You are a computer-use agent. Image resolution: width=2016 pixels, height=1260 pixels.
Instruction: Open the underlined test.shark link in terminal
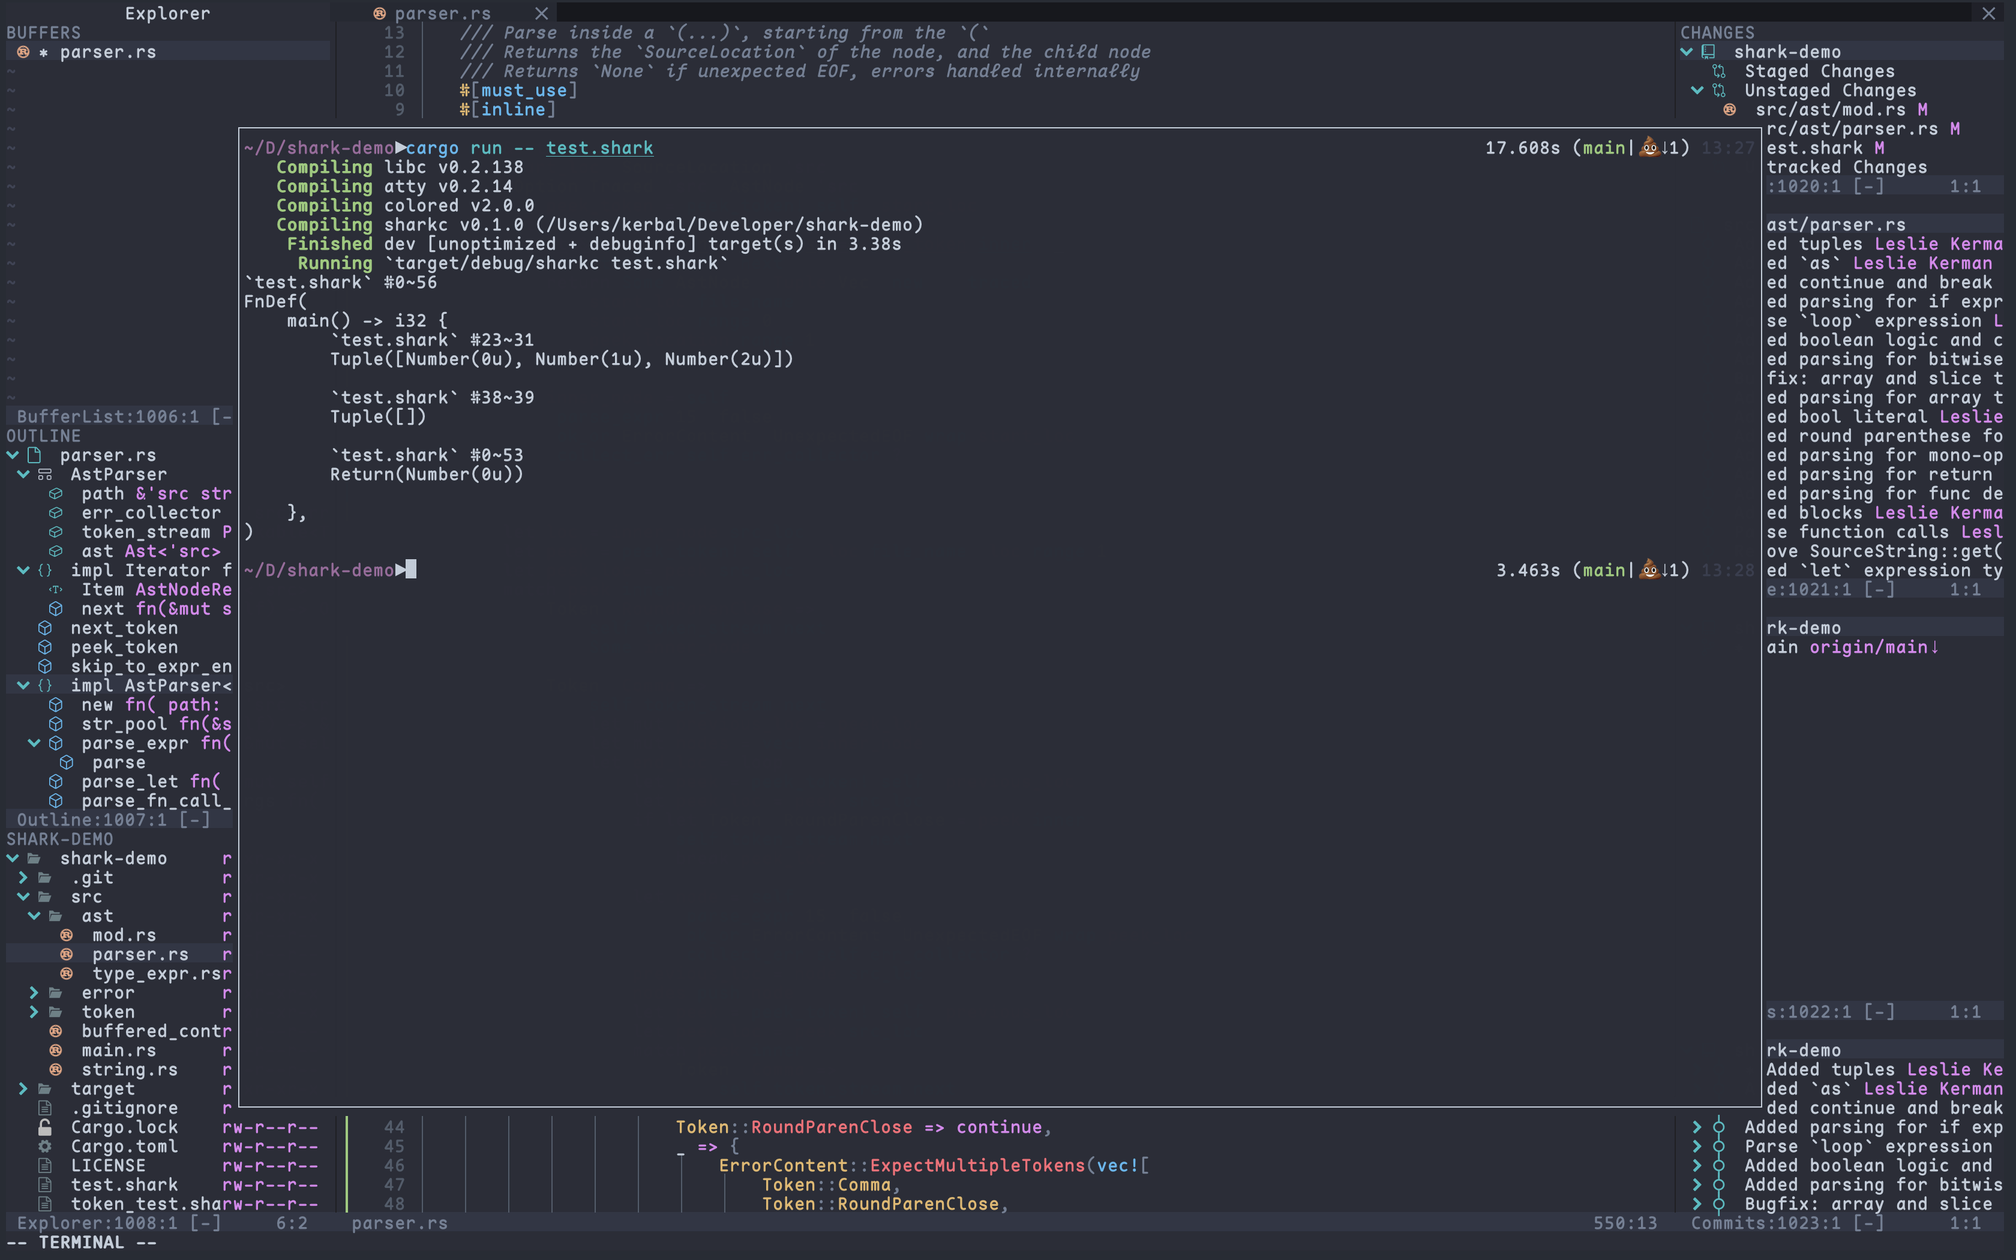tap(599, 148)
